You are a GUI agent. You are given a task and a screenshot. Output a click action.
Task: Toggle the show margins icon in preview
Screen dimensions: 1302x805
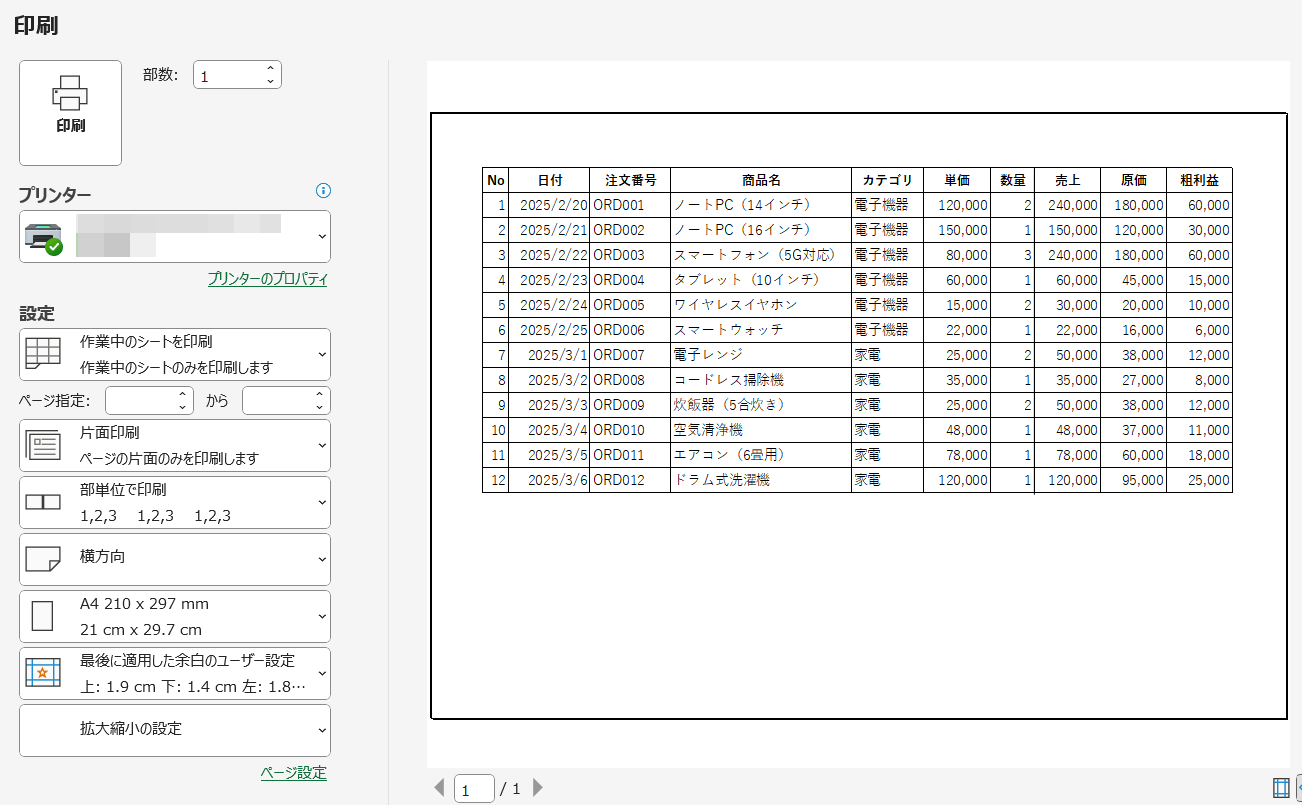pyautogui.click(x=1281, y=788)
